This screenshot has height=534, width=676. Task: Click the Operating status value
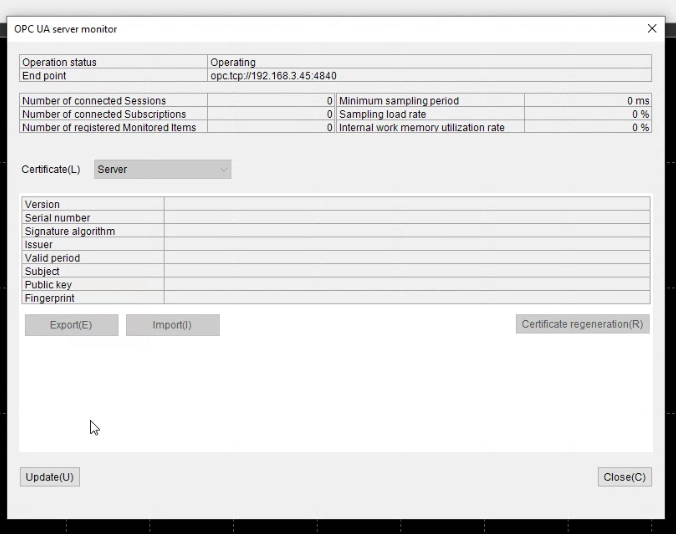point(233,62)
